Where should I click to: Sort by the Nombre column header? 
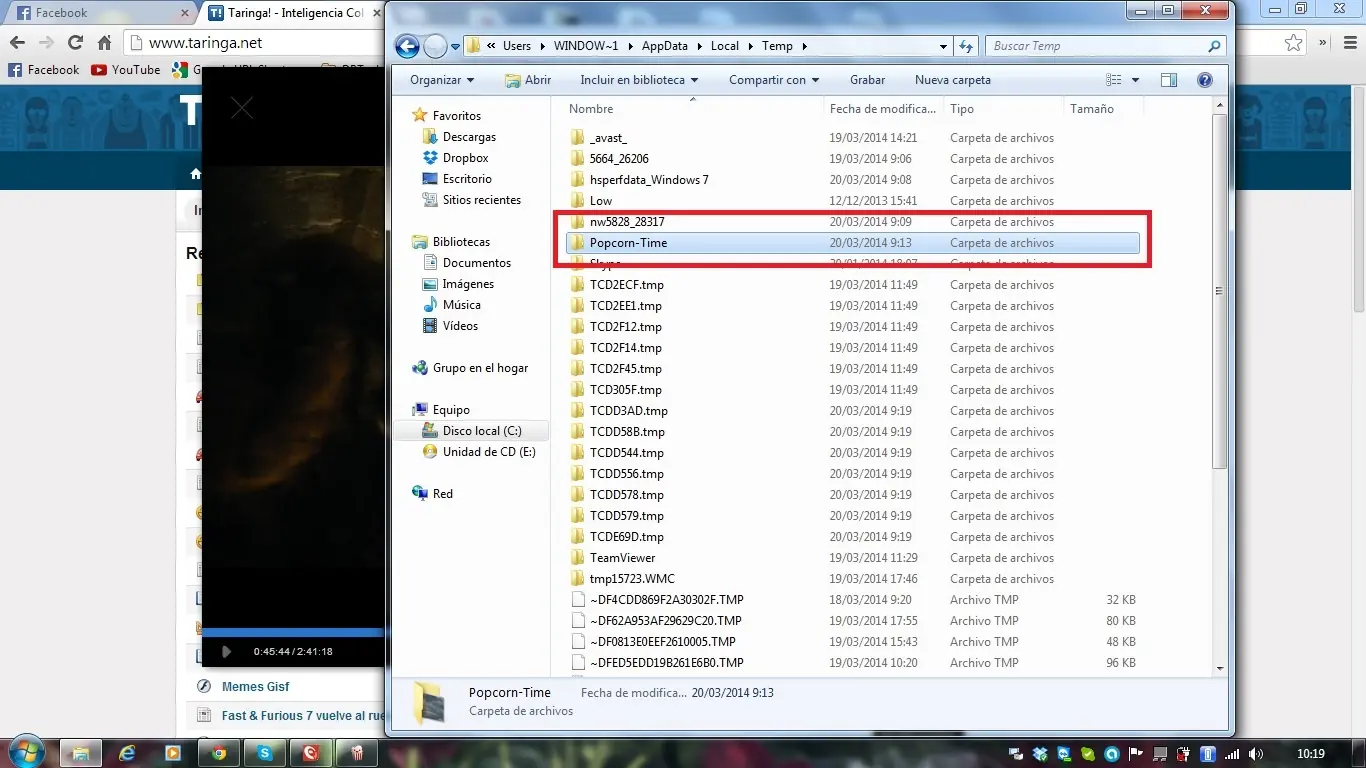pos(692,109)
